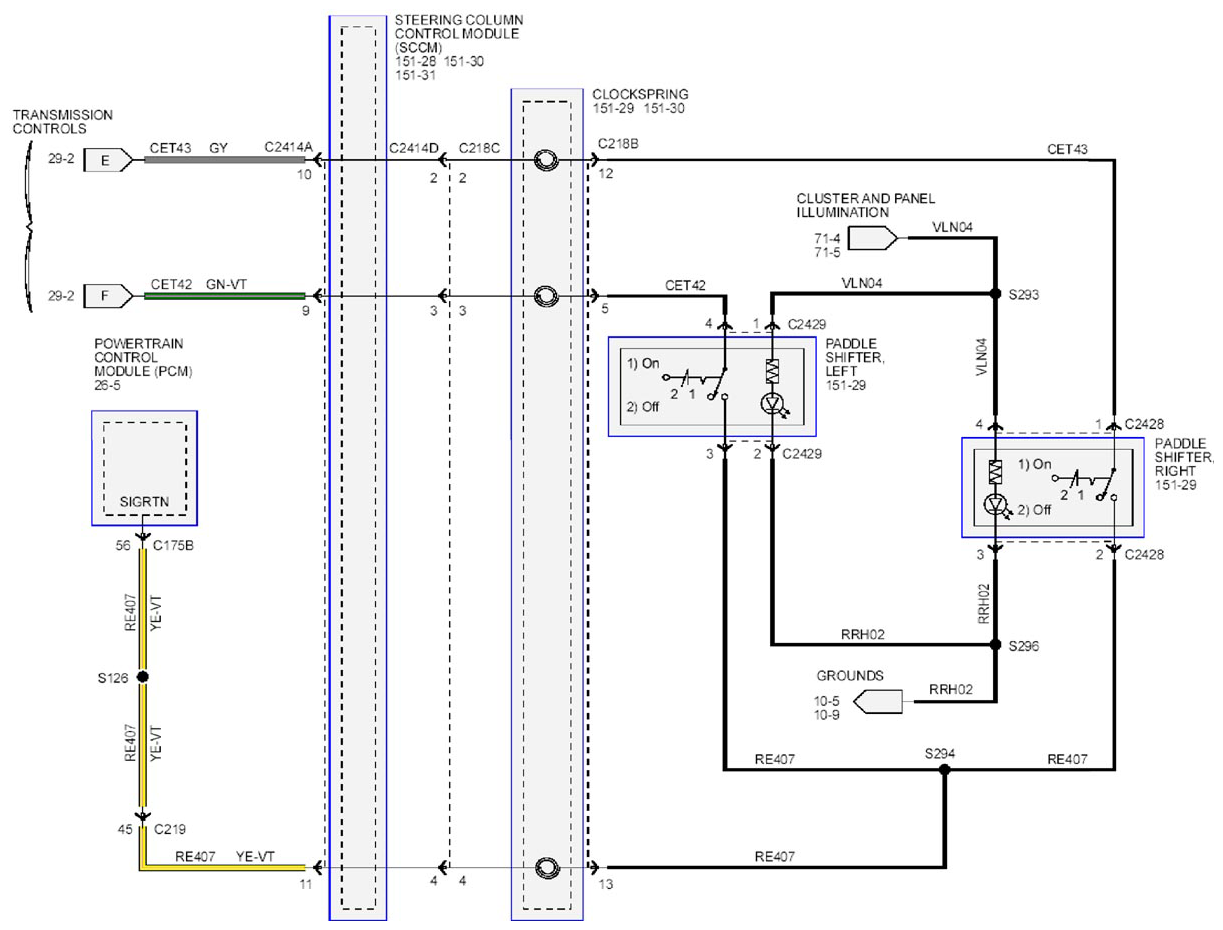Click the E connector arrow for Transmission Controls
Screen dimensions: 1223x930
(108, 160)
